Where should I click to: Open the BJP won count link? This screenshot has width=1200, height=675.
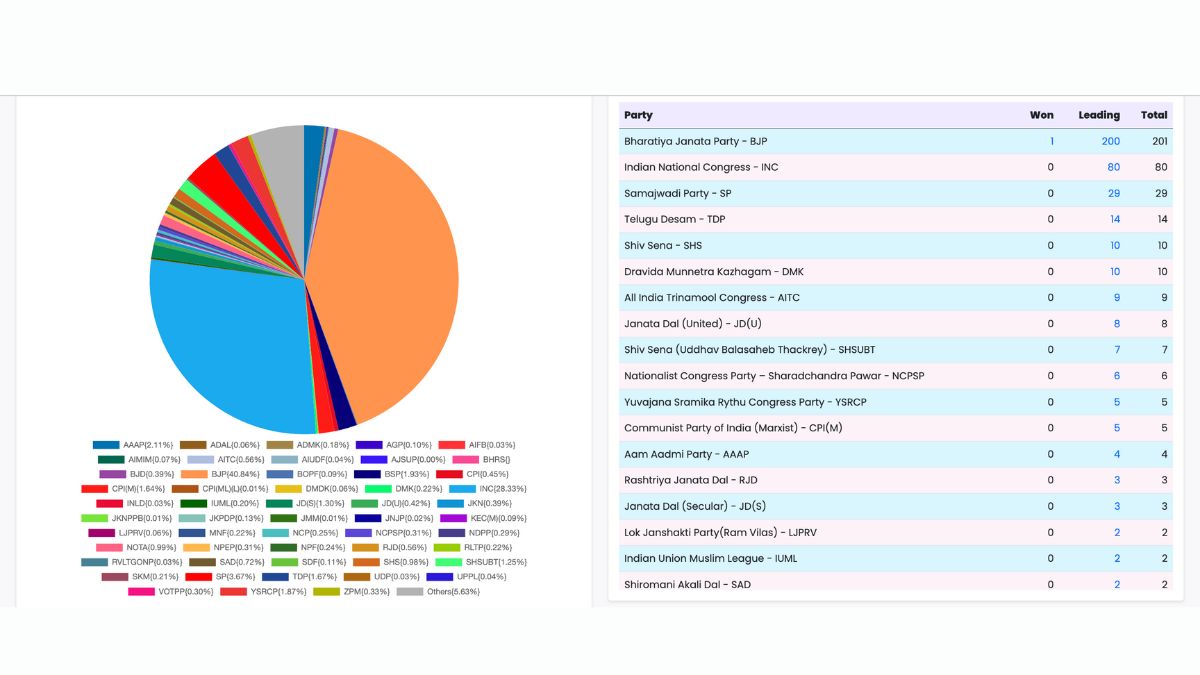1051,141
